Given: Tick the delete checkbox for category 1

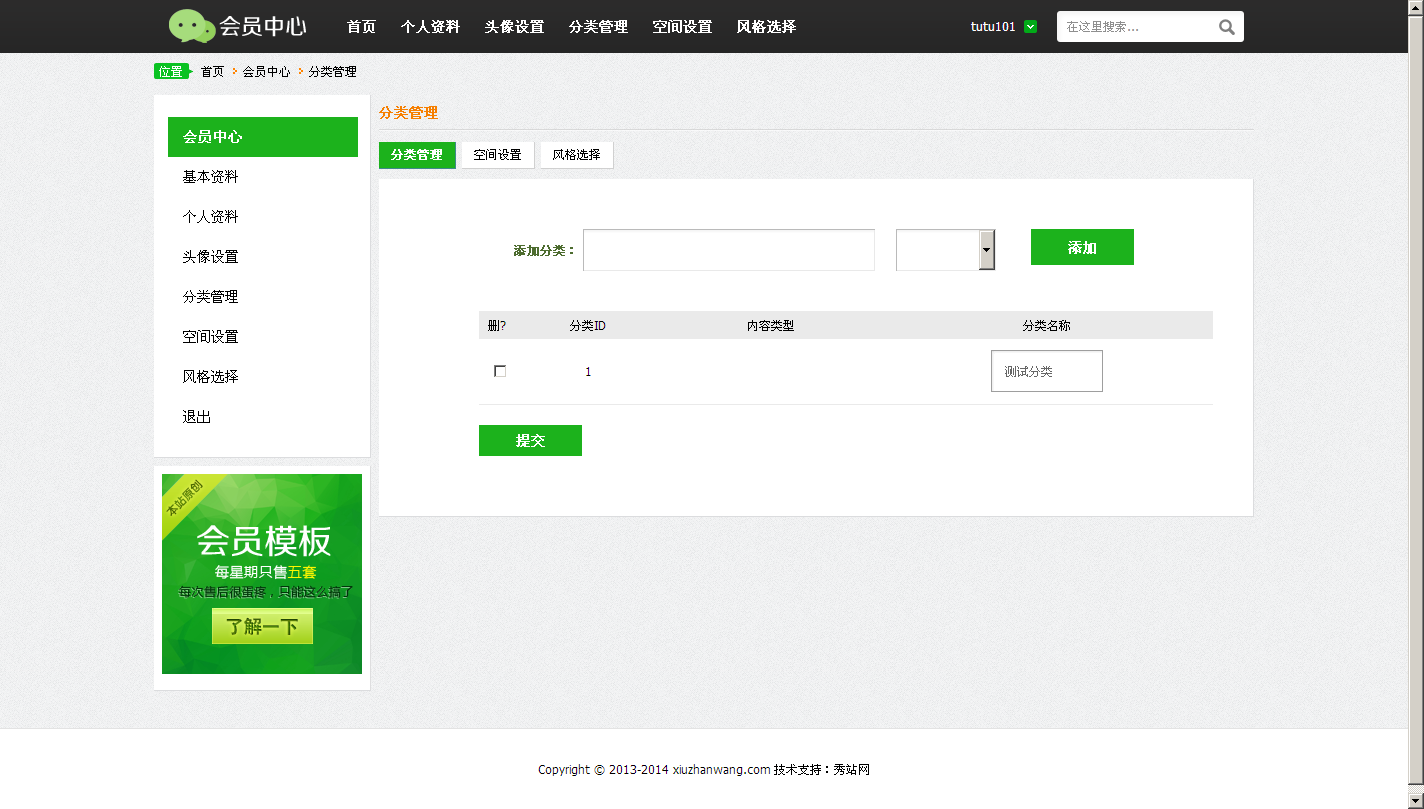Looking at the screenshot, I should coord(500,371).
